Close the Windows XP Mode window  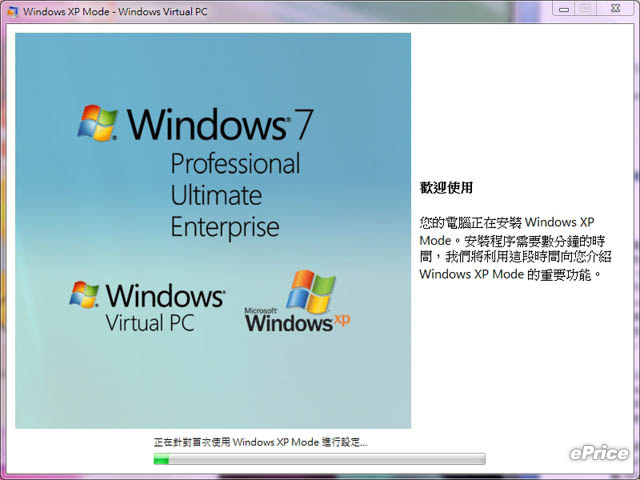616,9
